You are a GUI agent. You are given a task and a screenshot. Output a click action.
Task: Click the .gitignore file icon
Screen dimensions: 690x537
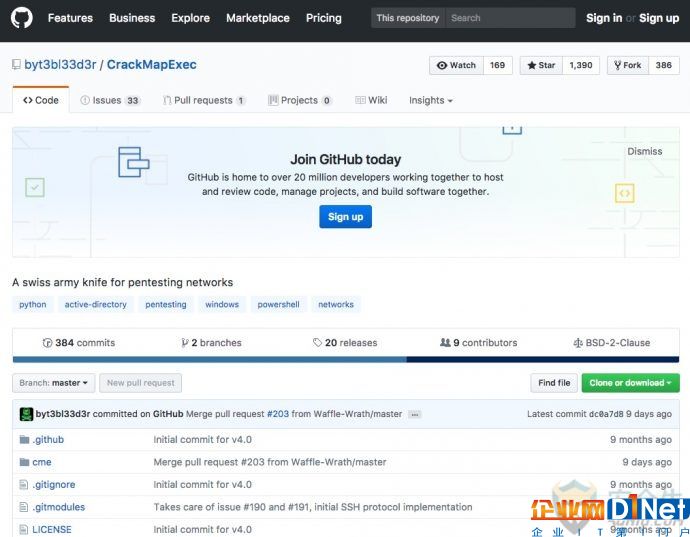(24, 485)
